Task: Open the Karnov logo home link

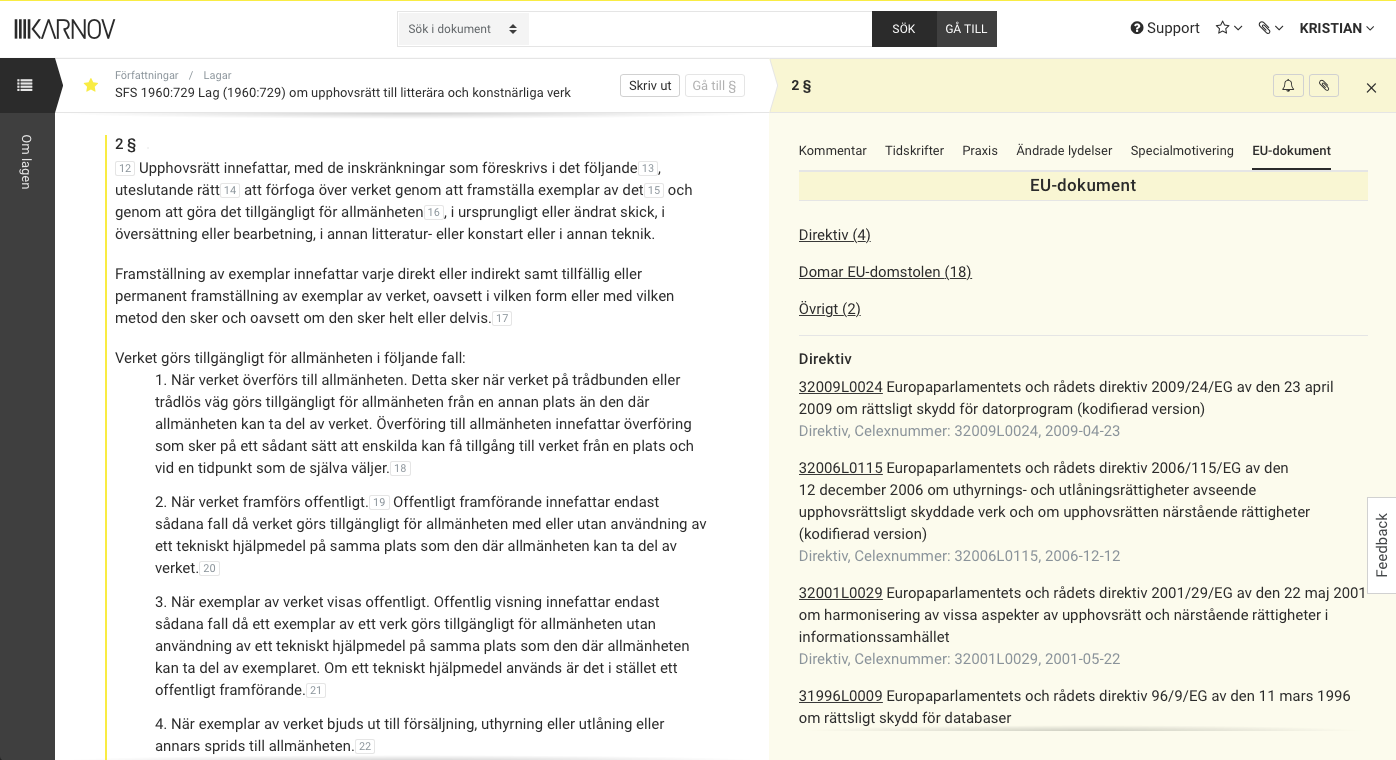Action: [65, 29]
